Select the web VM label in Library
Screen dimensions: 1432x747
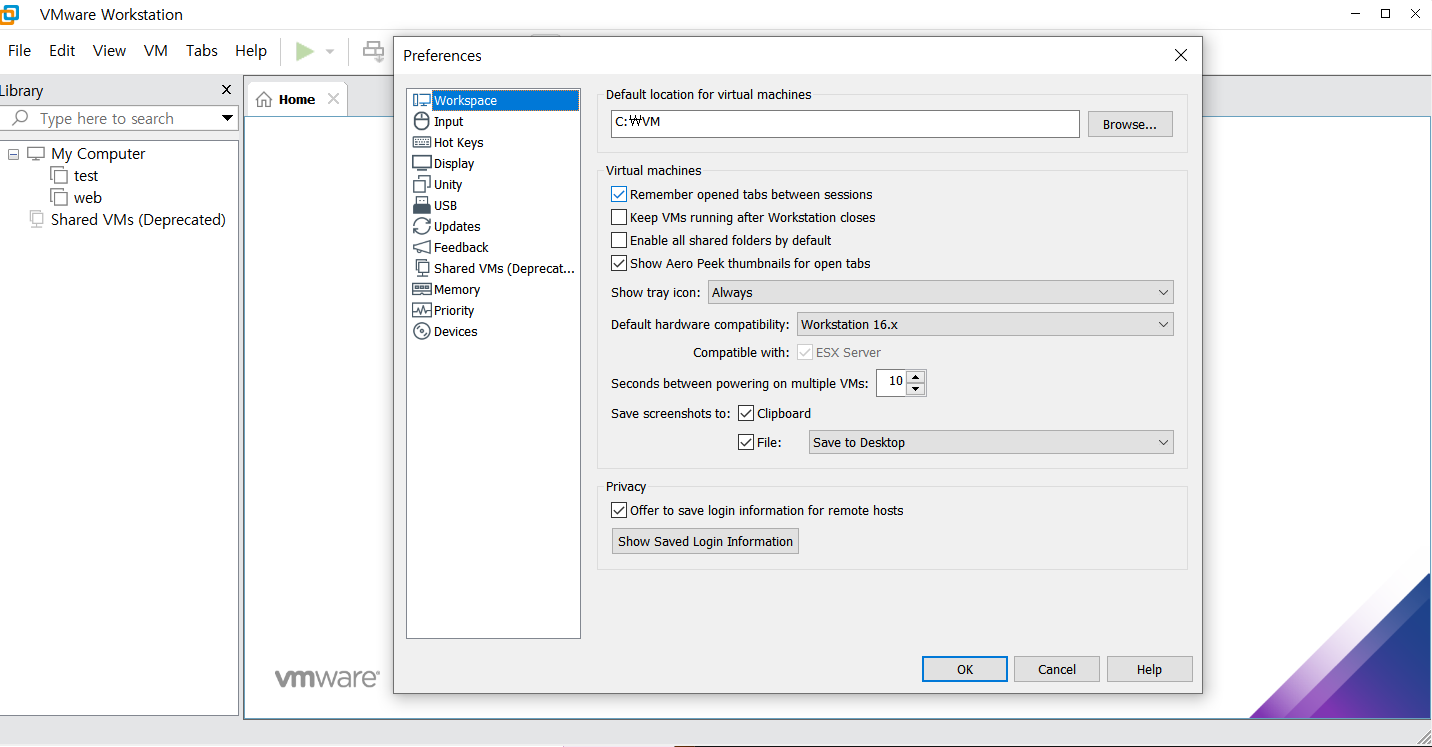88,197
